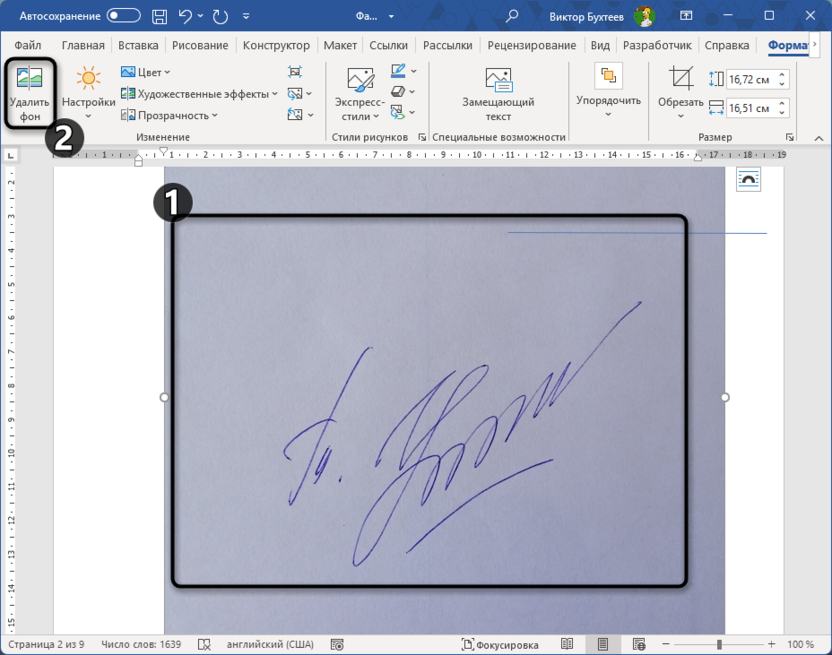Switch to the Разработчик tab
Screen dimensions: 832x655
click(x=657, y=46)
